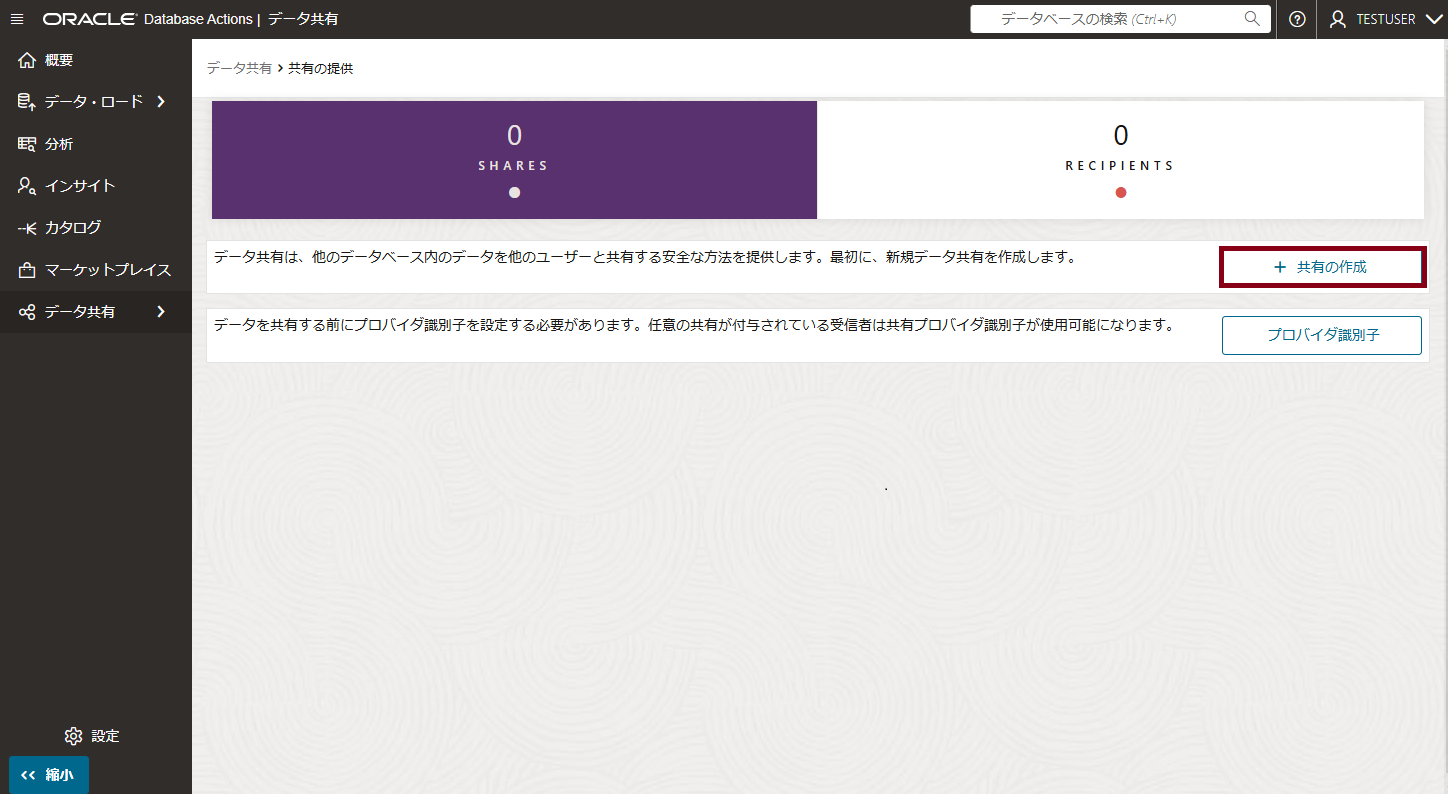Click the red RECIPIENTS status dot
The width and height of the screenshot is (1448, 794).
(x=1120, y=192)
